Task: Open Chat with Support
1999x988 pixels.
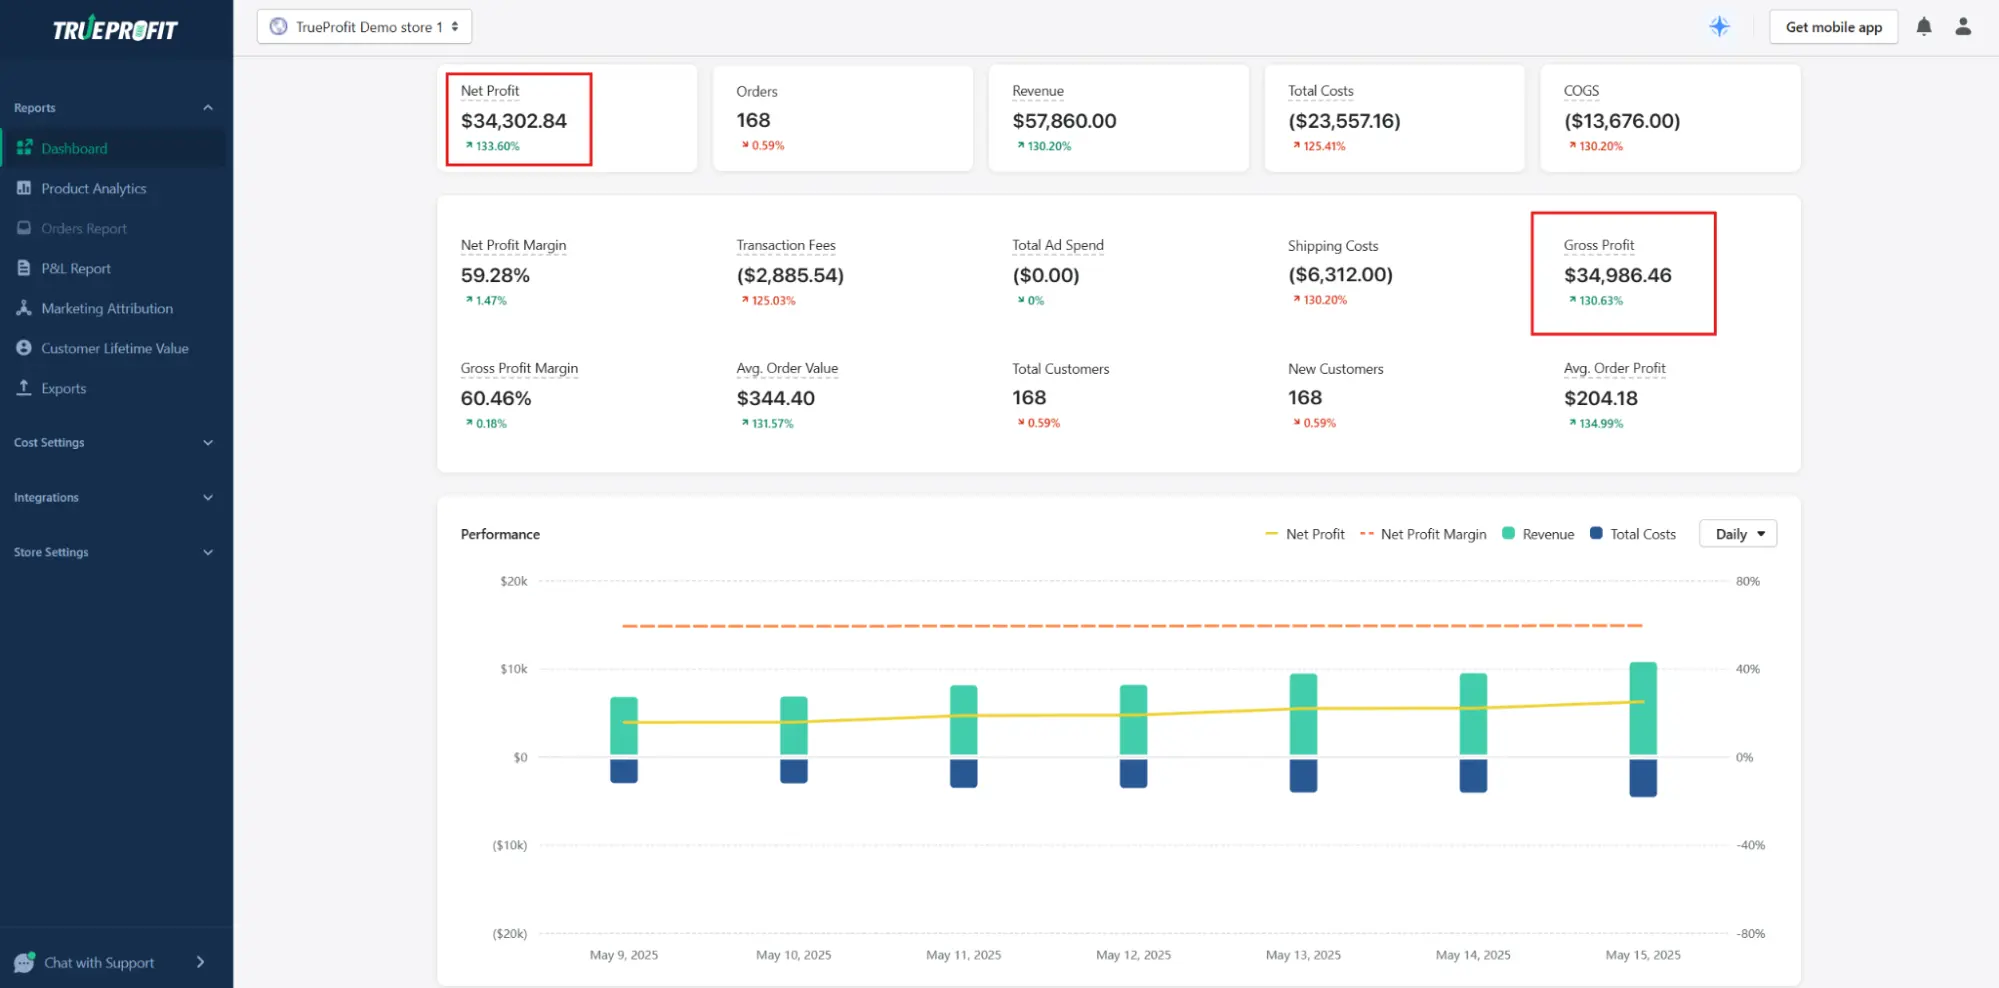Action: (98, 962)
